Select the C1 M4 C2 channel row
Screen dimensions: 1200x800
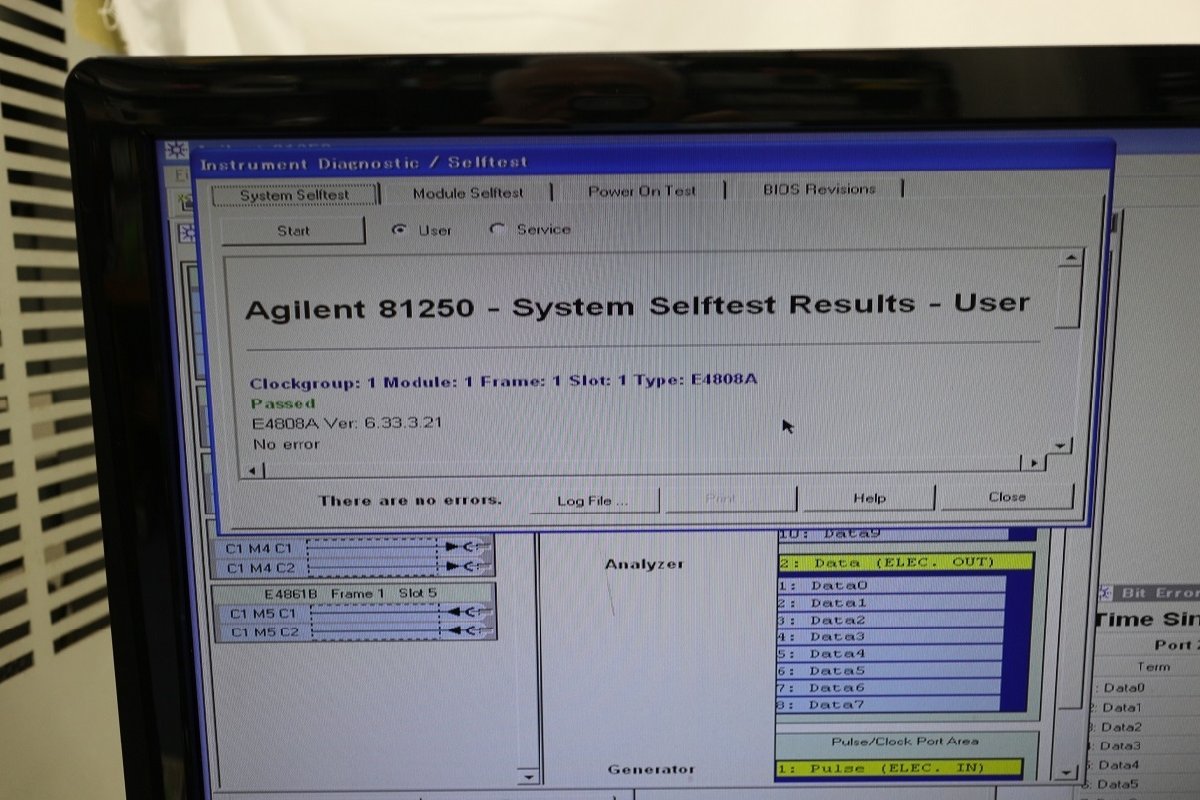pos(355,567)
